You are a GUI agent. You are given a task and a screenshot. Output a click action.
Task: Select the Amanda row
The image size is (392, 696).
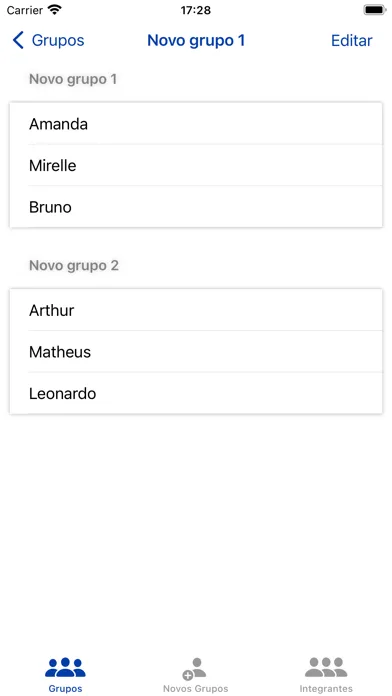pos(196,124)
